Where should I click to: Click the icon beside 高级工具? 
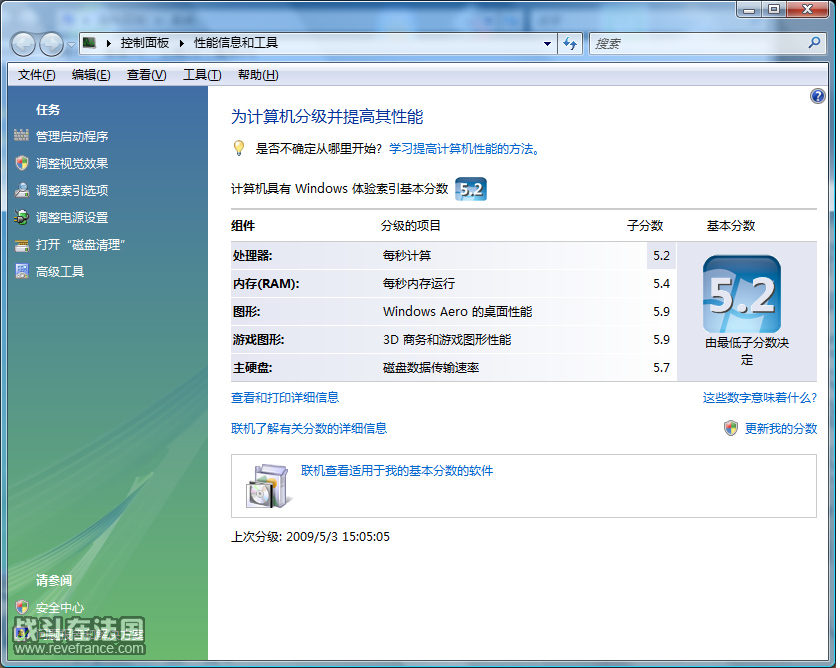(21, 272)
